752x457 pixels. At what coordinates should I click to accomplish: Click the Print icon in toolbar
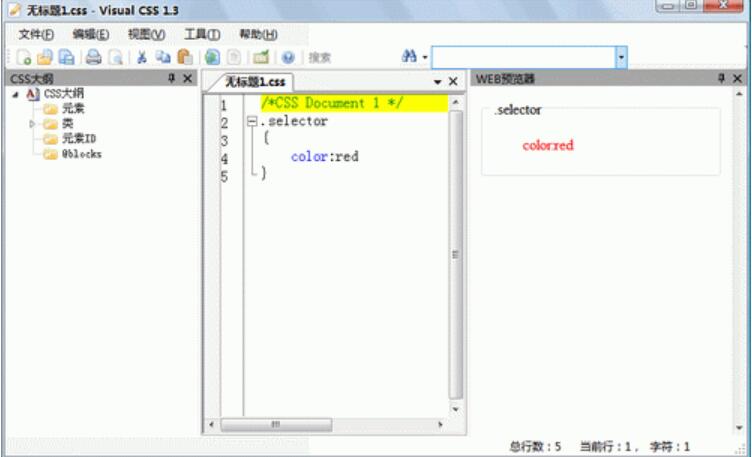(93, 58)
